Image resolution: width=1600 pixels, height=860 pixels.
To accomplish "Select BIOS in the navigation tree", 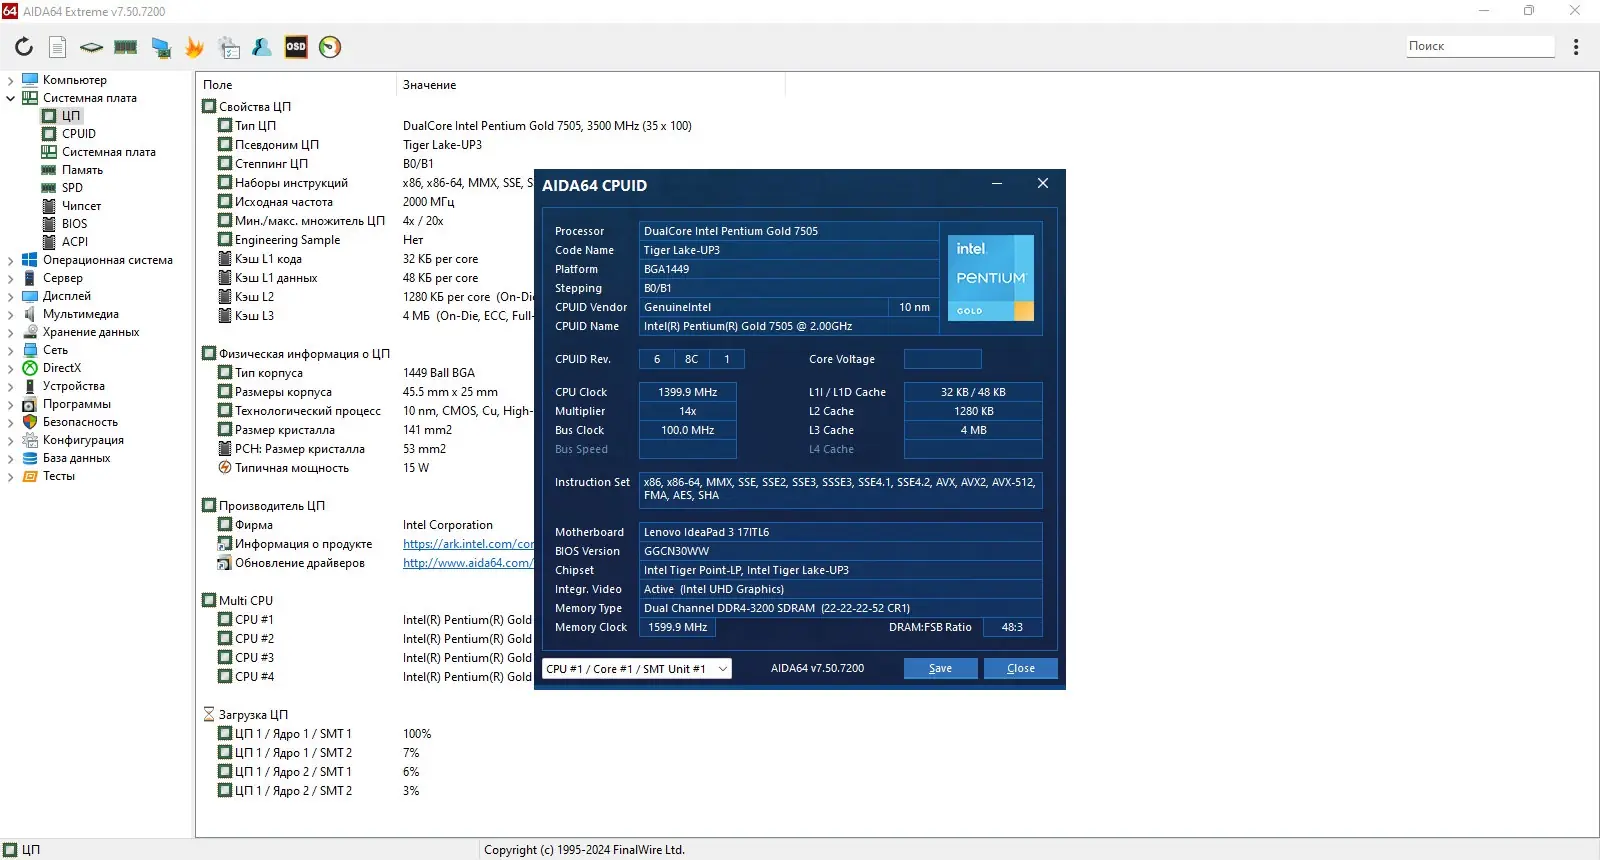I will coord(74,224).
